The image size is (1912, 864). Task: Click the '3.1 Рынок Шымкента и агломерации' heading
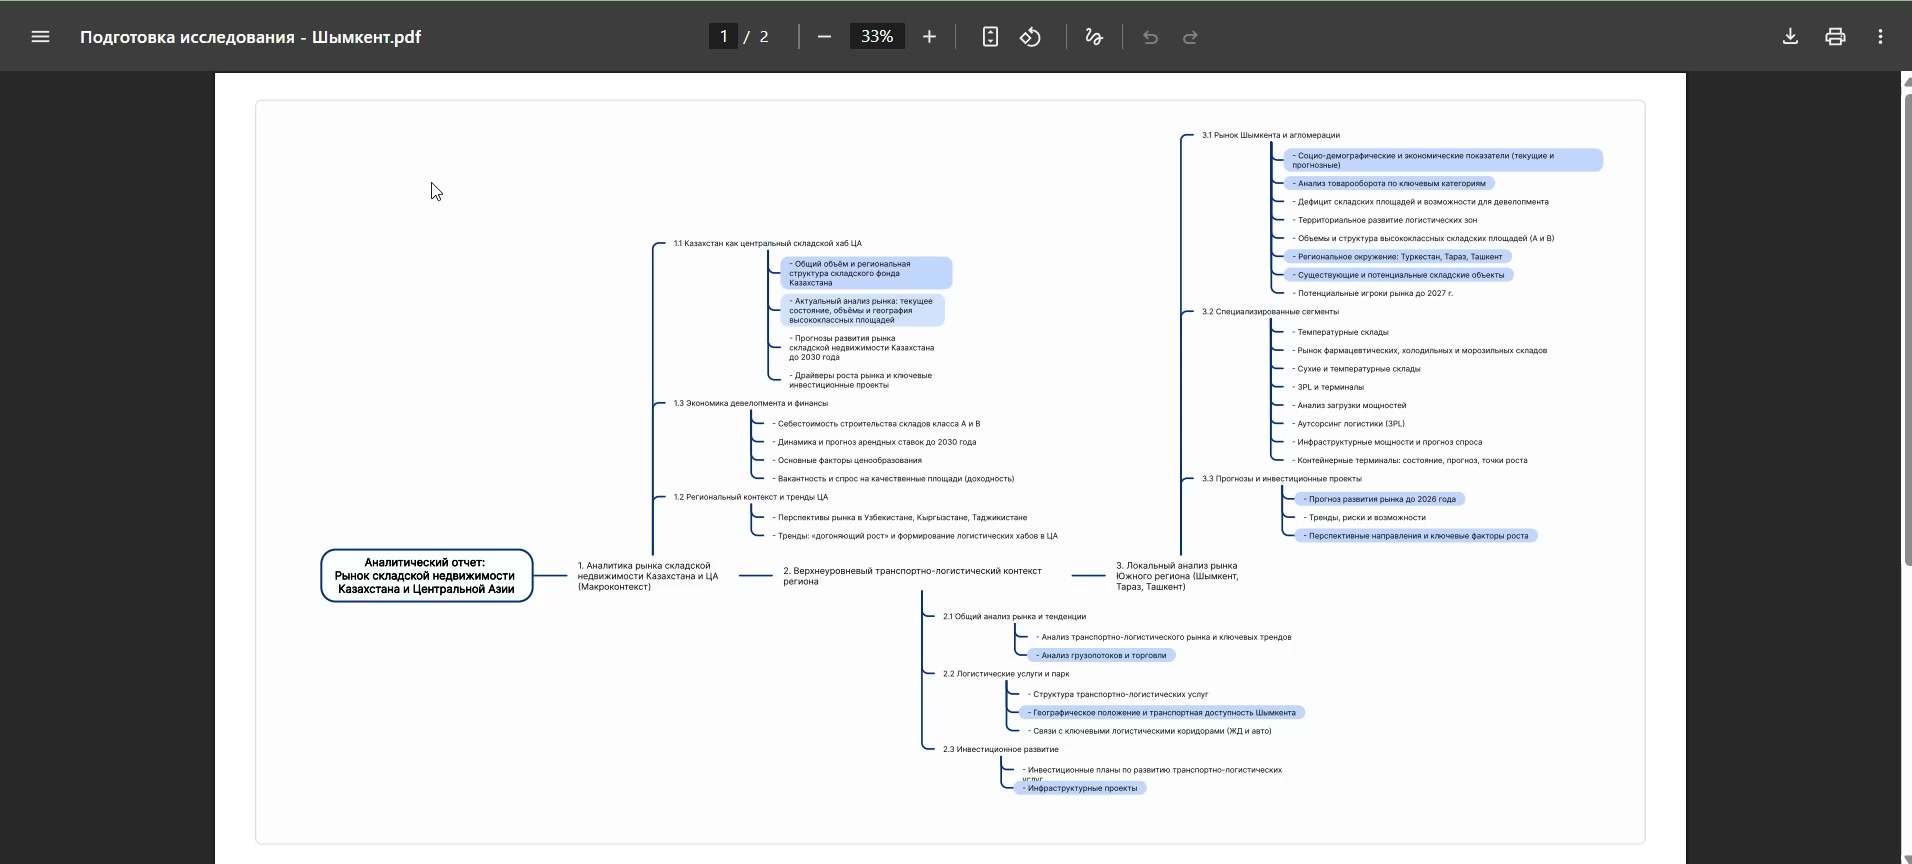click(1270, 135)
